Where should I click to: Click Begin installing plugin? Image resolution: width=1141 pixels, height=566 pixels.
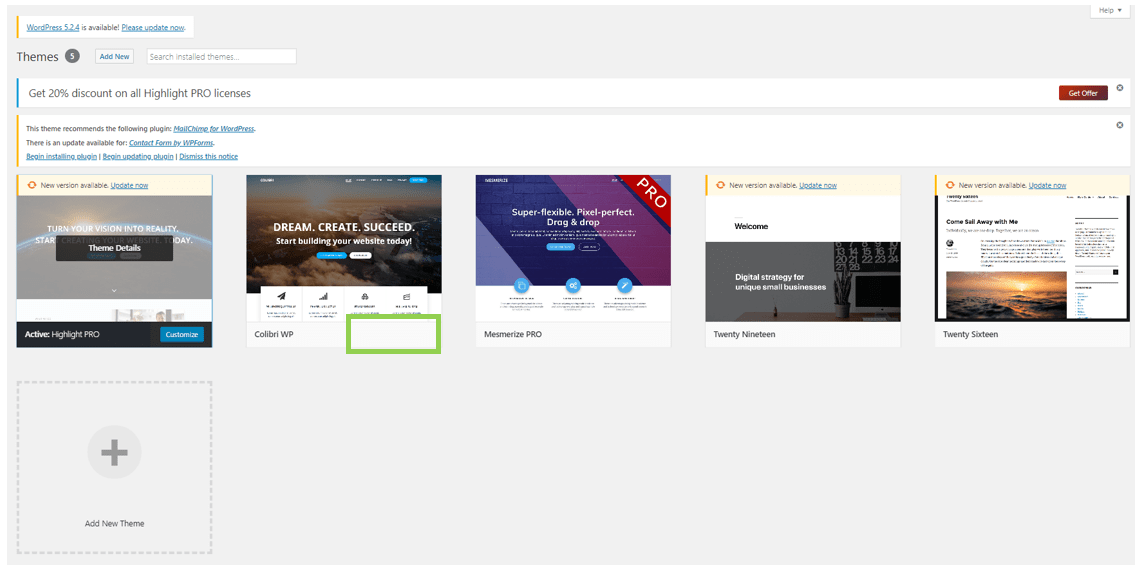pyautogui.click(x=62, y=157)
